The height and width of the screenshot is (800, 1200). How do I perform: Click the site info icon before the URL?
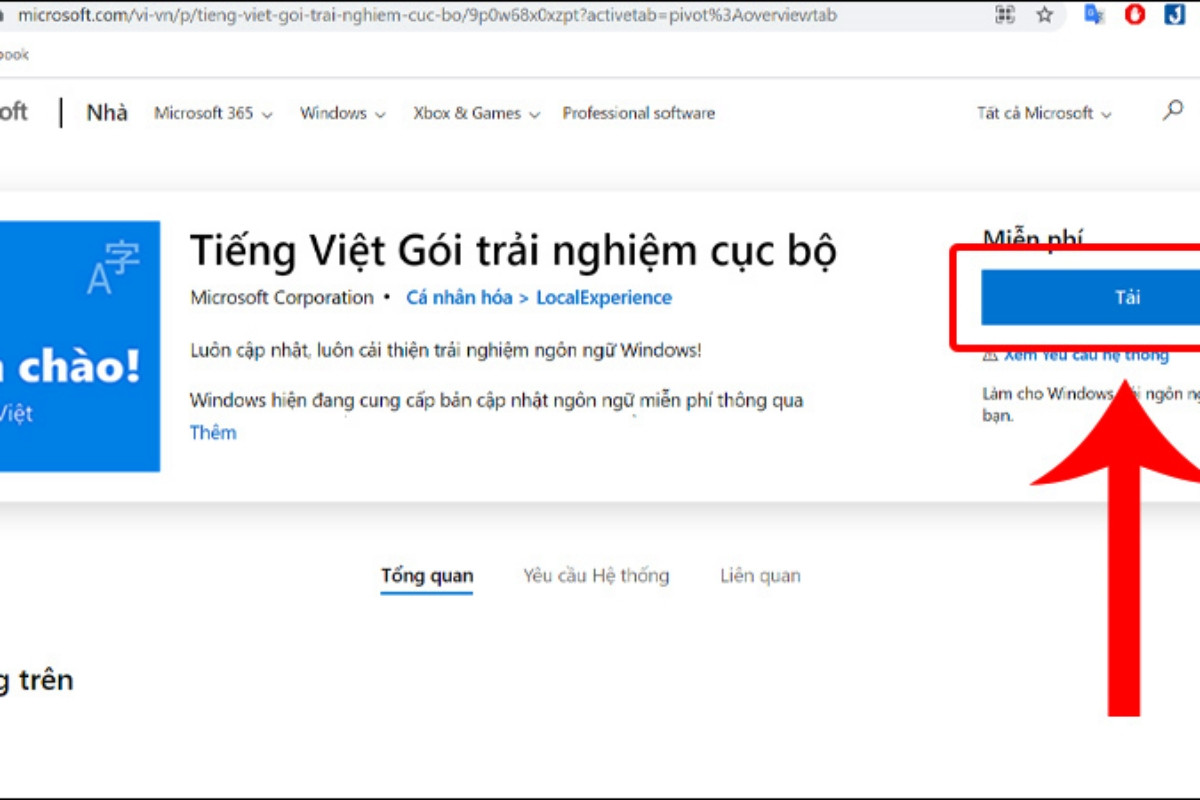[x=4, y=15]
